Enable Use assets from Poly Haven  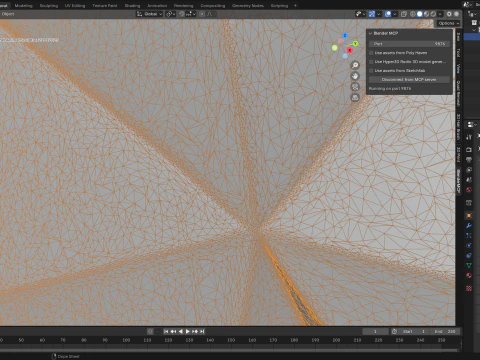point(371,53)
